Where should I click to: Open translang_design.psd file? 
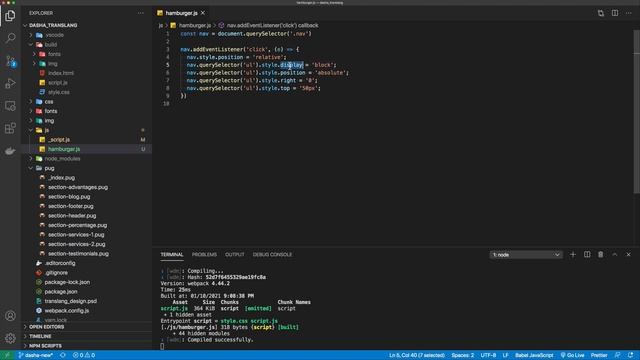71,301
